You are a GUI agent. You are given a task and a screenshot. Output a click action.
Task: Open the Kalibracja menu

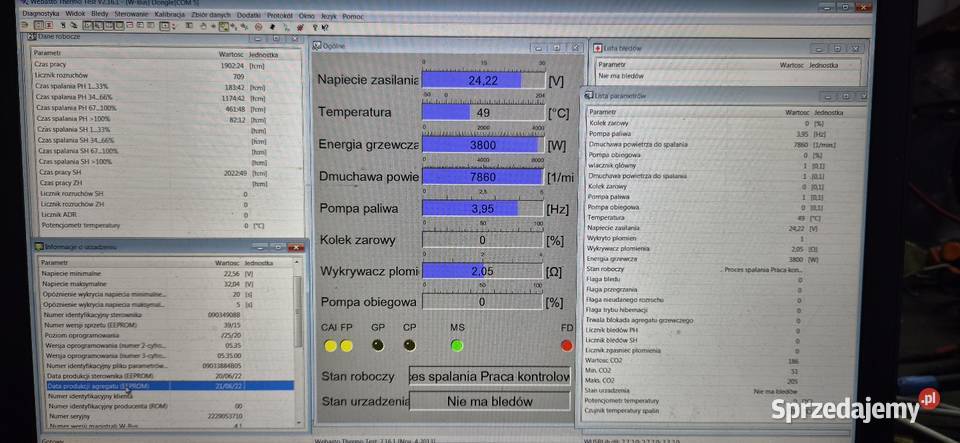170,15
